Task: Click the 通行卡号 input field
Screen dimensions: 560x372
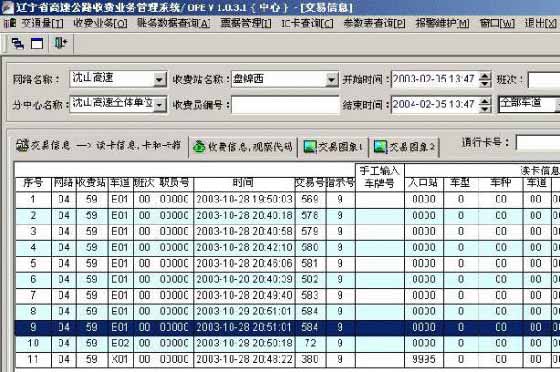Action: [538, 143]
